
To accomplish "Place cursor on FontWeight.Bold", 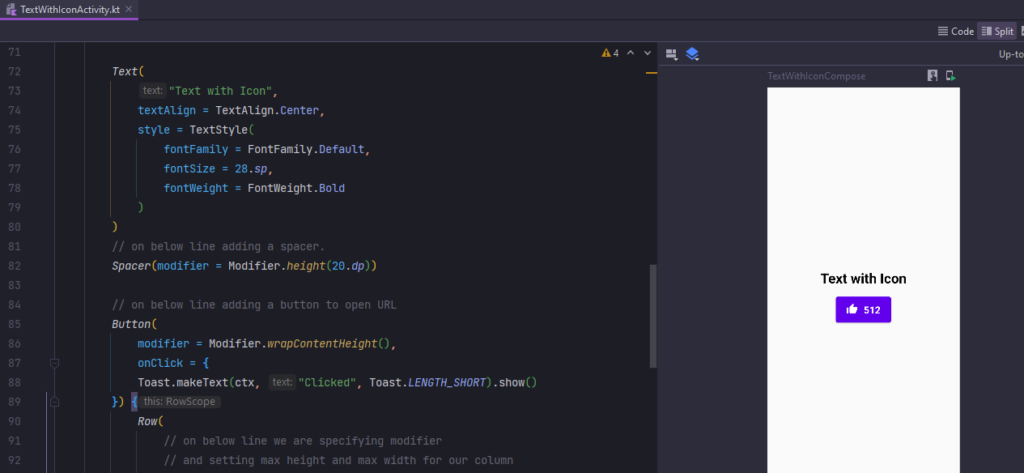I will point(296,188).
